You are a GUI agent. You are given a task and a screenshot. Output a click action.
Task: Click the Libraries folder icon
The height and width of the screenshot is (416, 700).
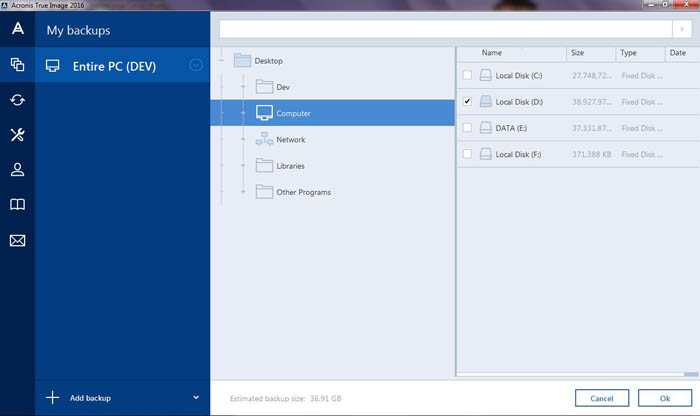[x=264, y=165]
